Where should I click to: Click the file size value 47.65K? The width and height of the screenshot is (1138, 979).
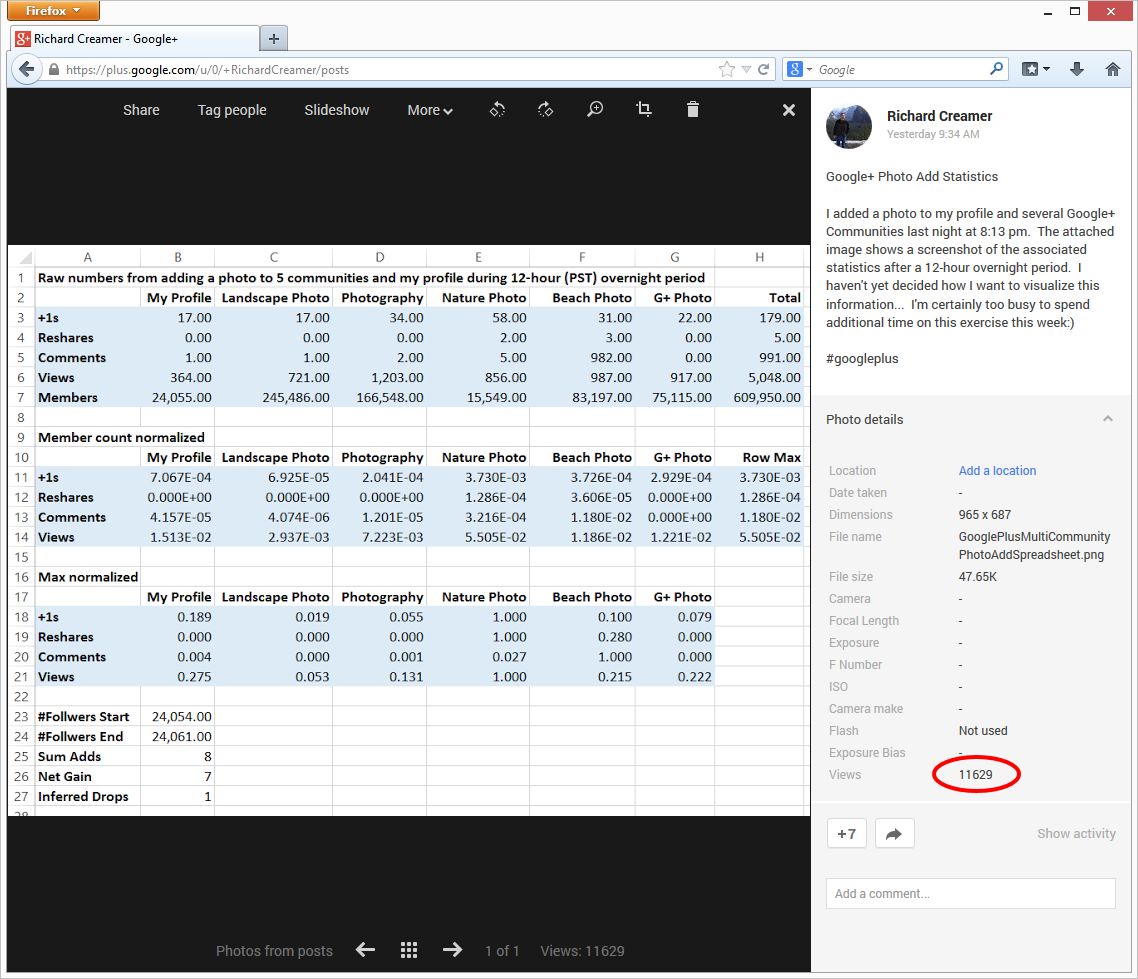[x=978, y=577]
